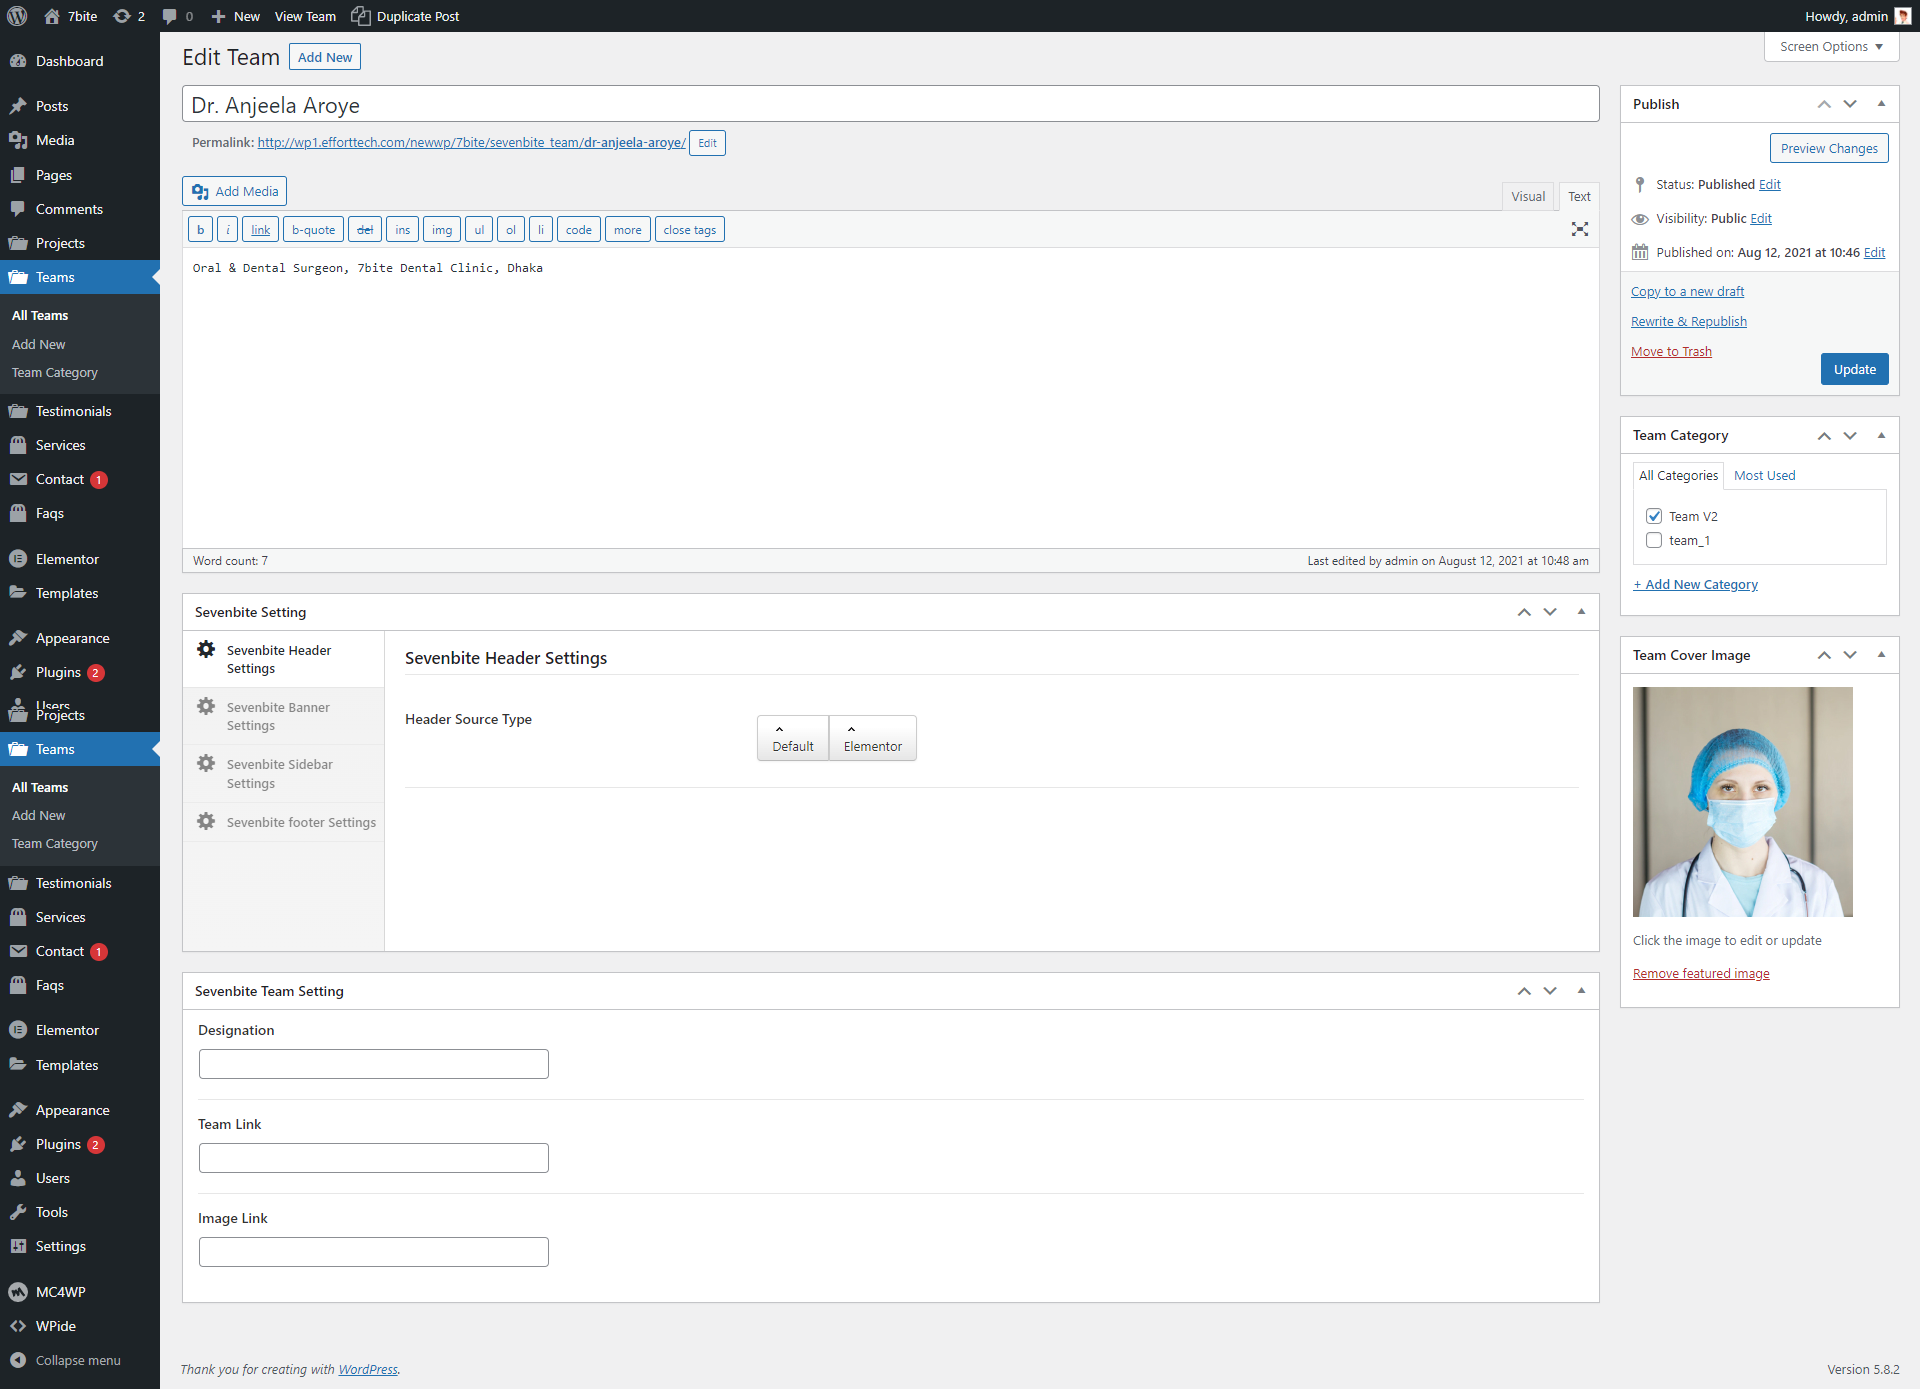Click Duplicate Post icon in admin bar
This screenshot has width=1920, height=1389.
(x=361, y=16)
